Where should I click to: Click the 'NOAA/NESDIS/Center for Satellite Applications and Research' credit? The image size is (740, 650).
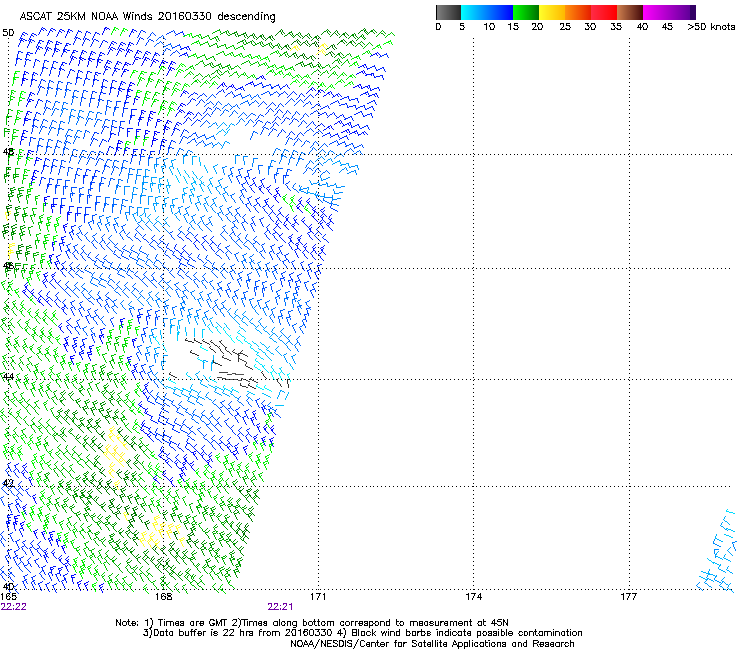click(432, 644)
